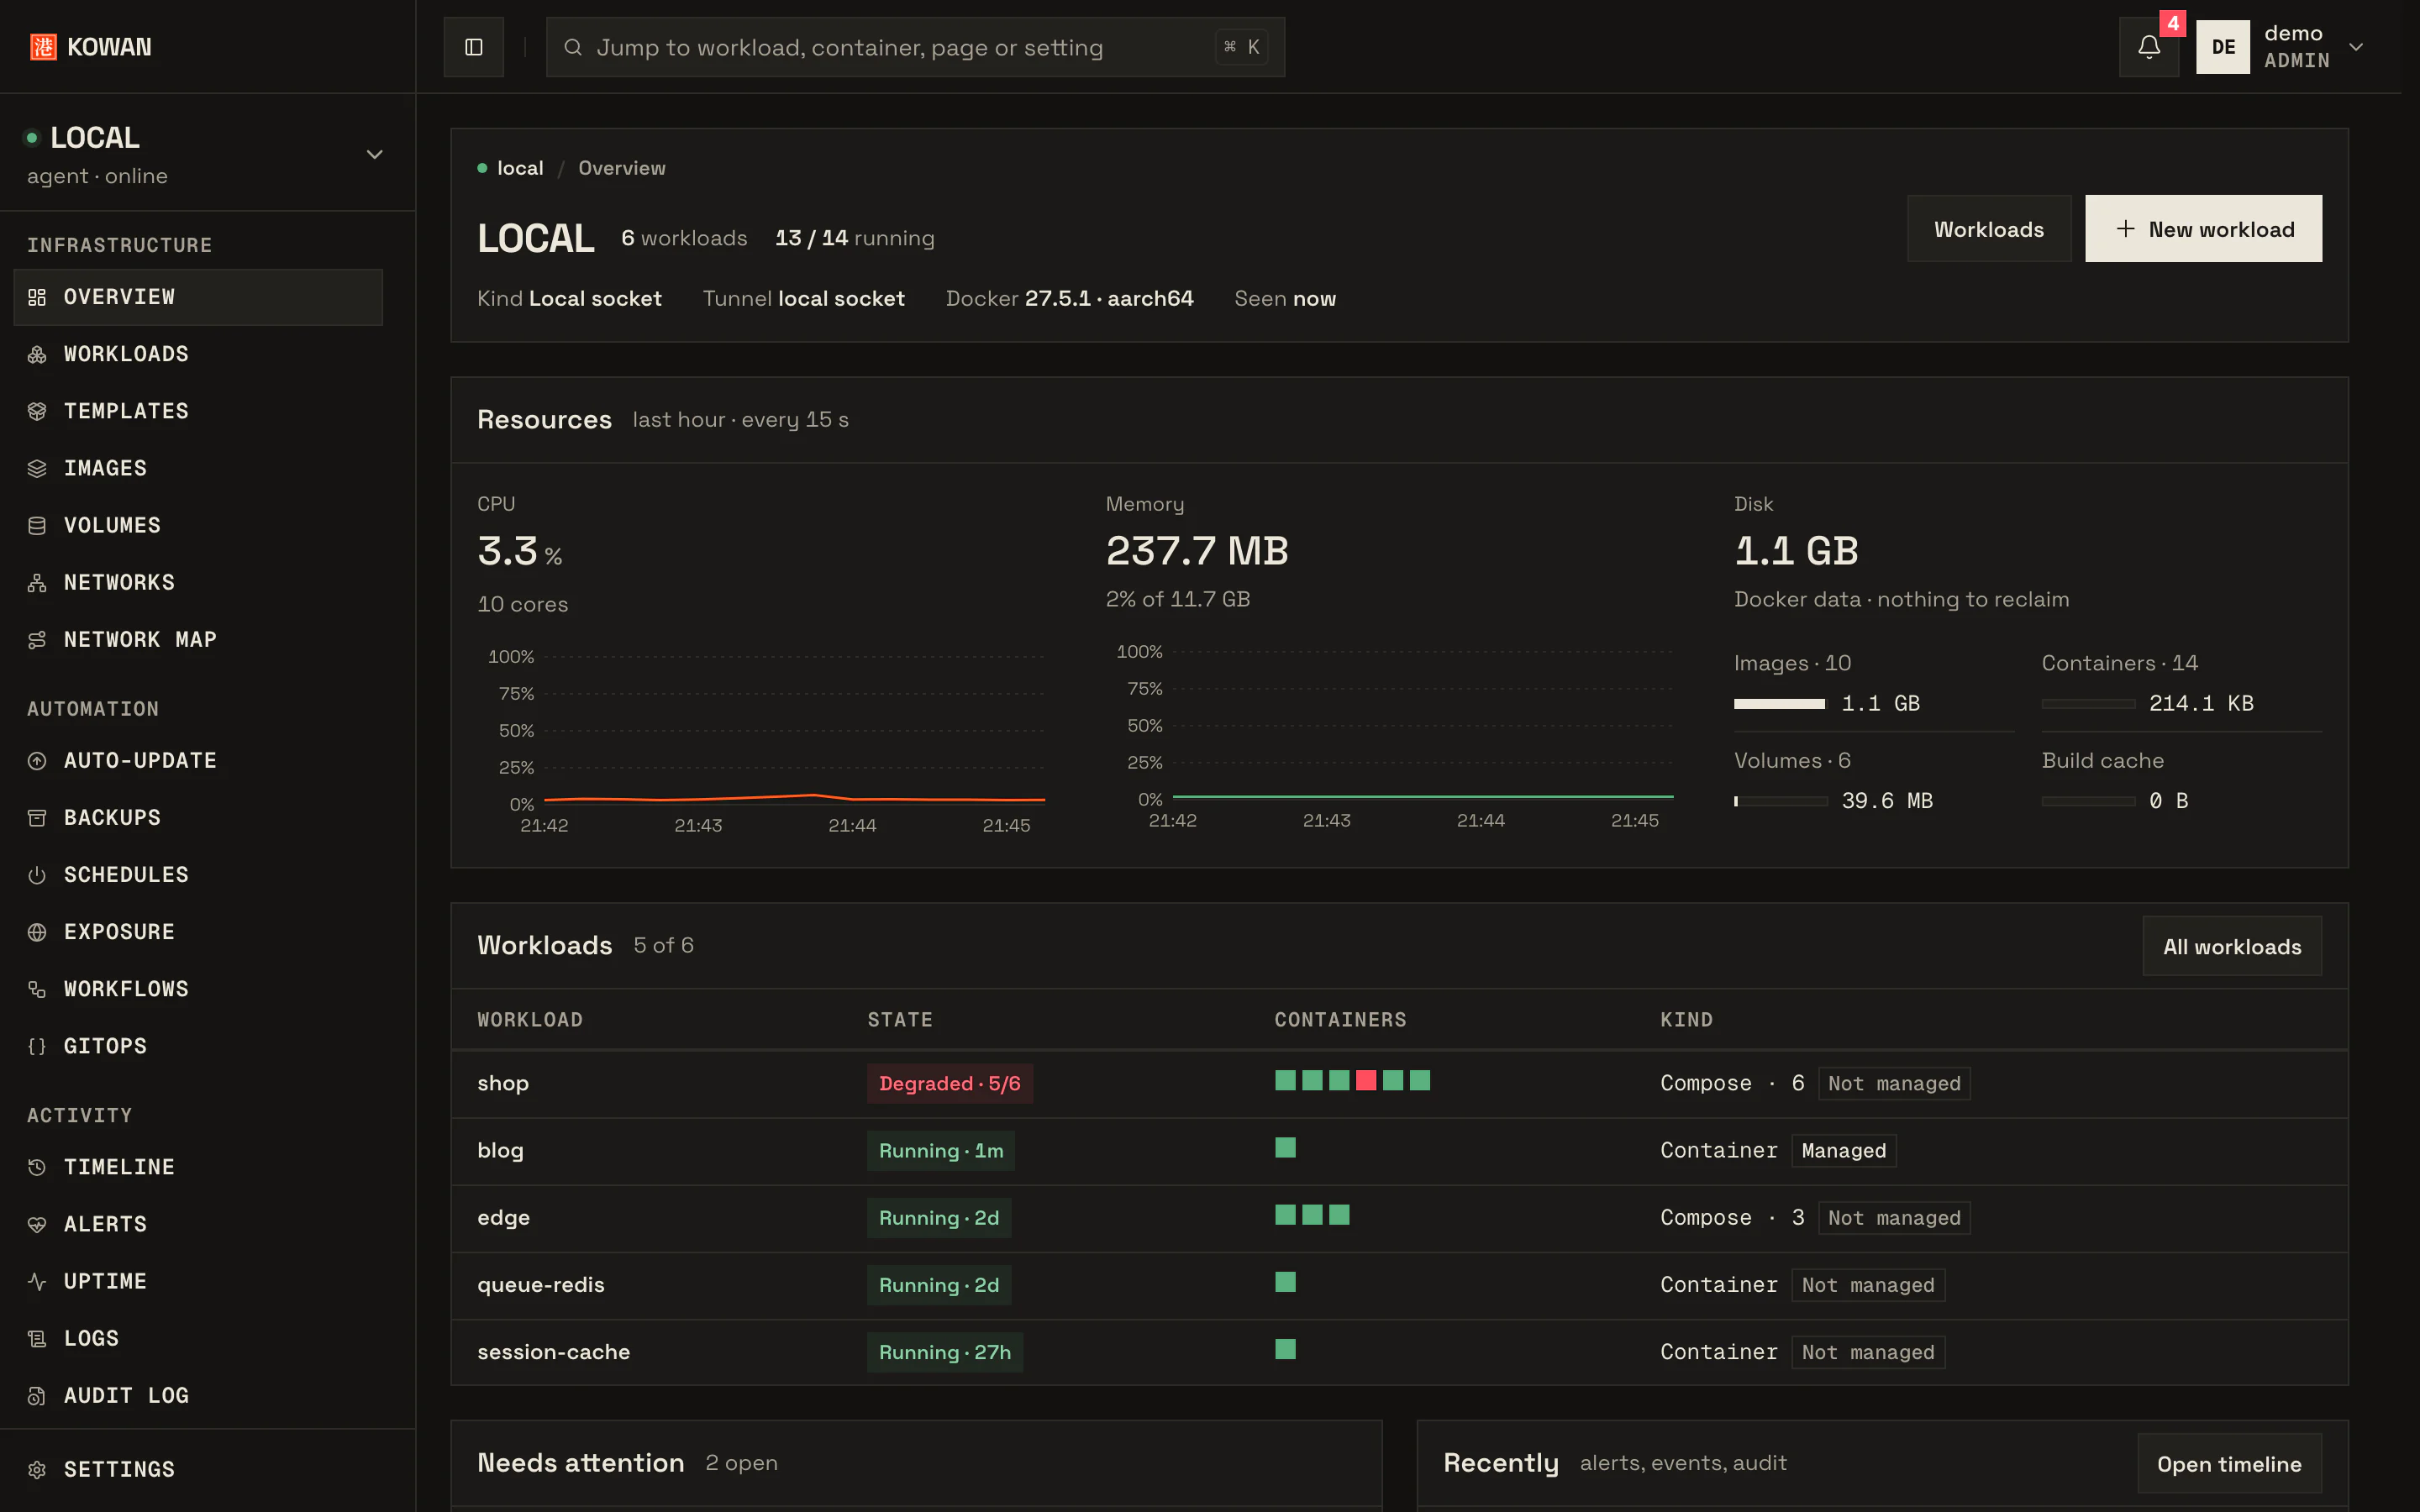Open the session-cache workload row

1399,1351
